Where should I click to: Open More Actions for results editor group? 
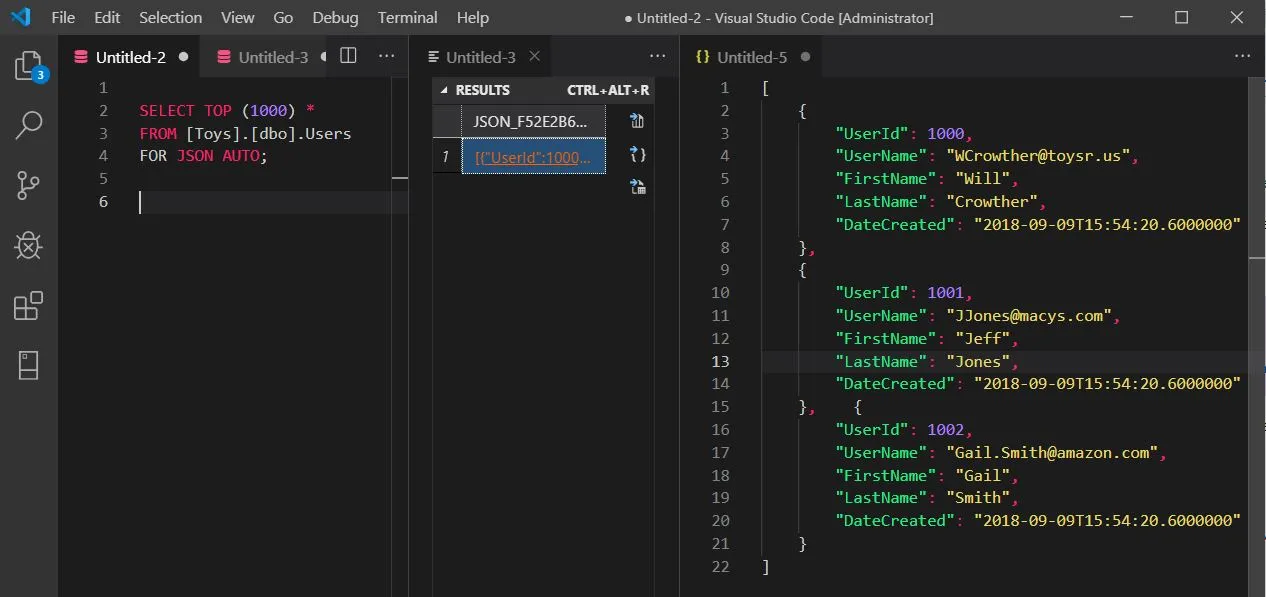tap(657, 57)
